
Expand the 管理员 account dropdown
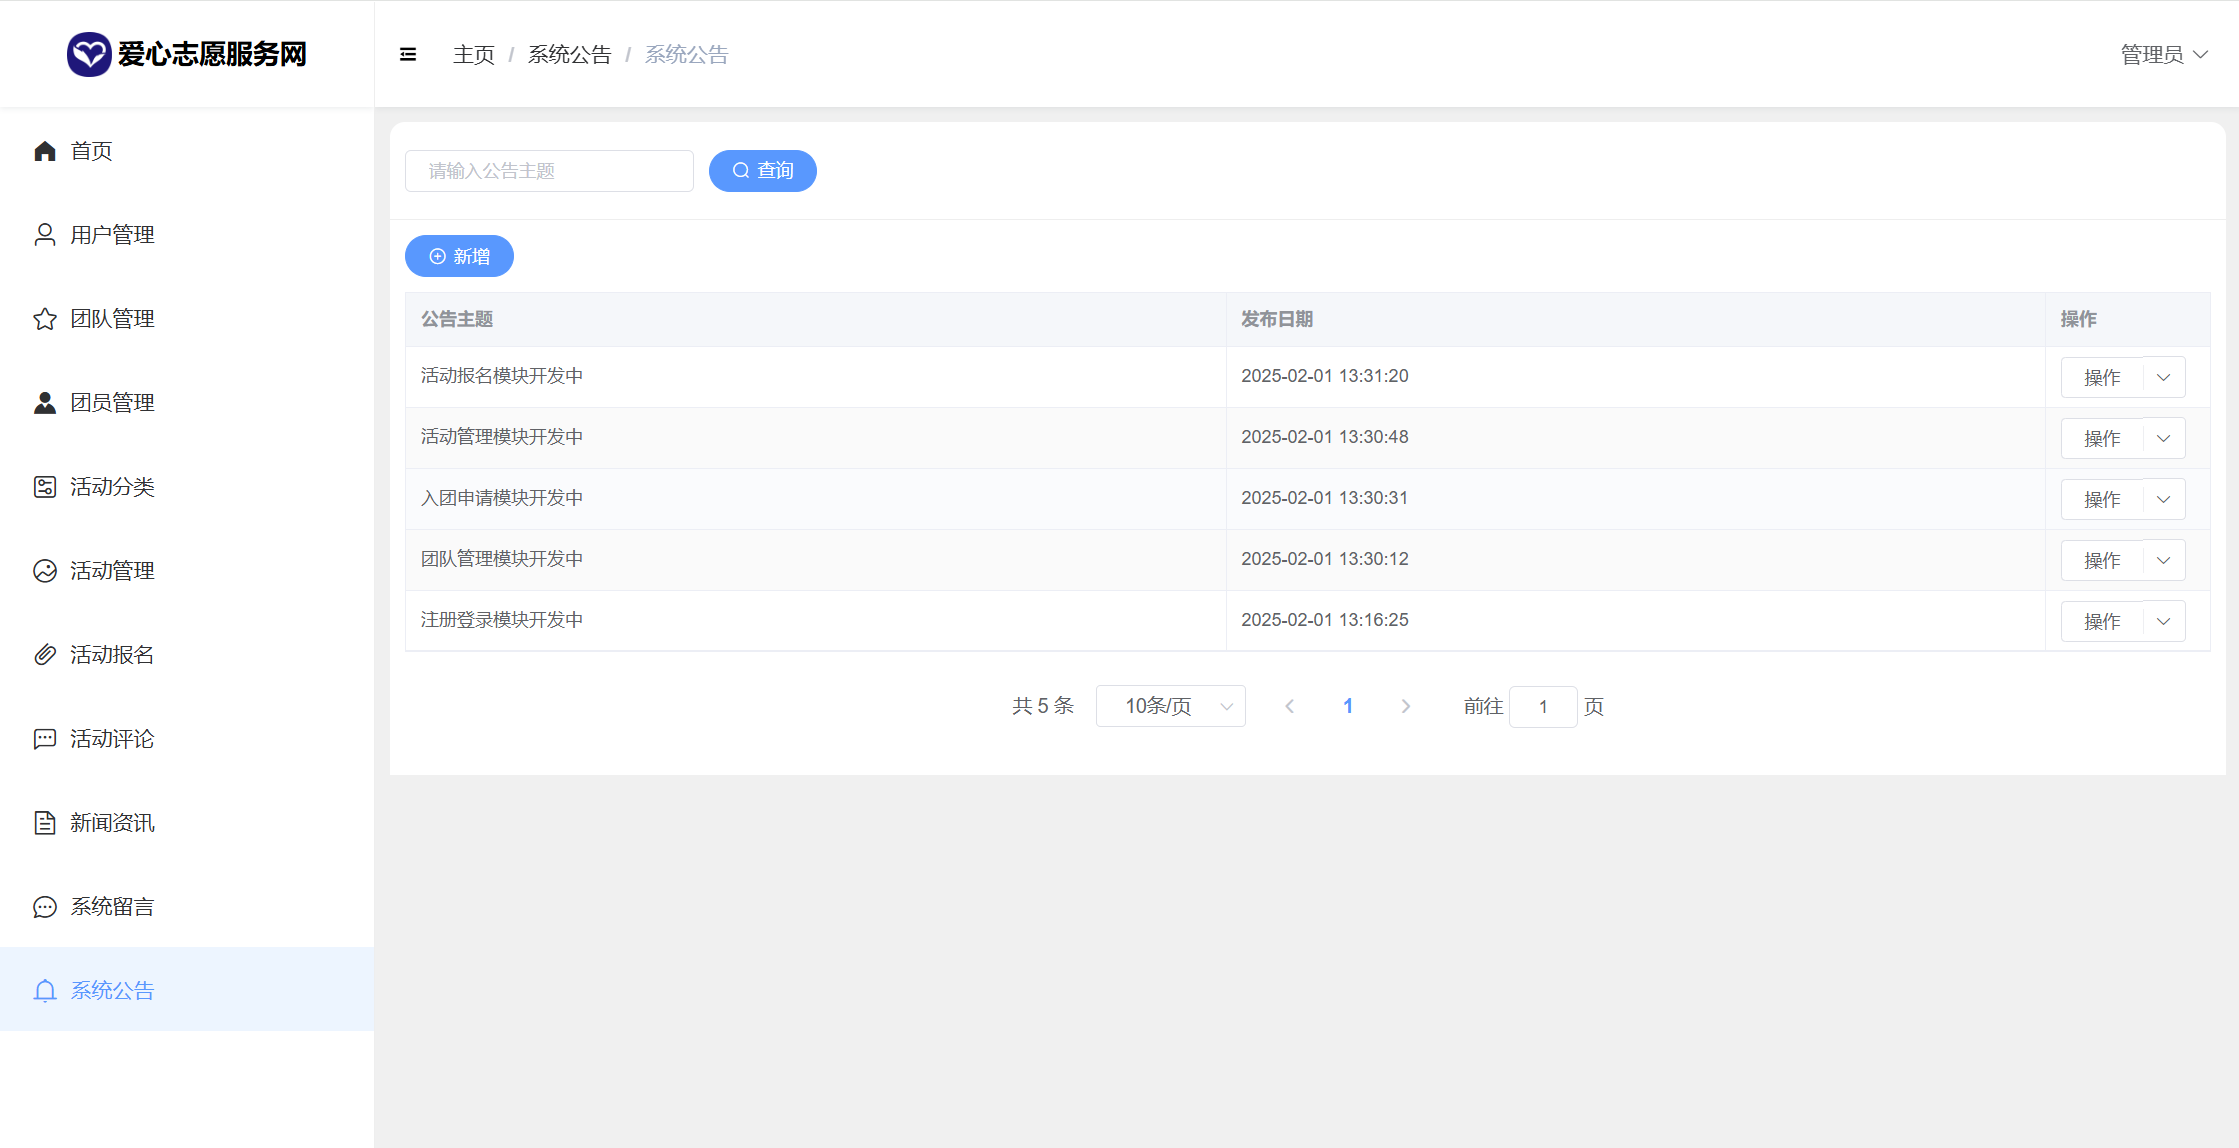2163,55
